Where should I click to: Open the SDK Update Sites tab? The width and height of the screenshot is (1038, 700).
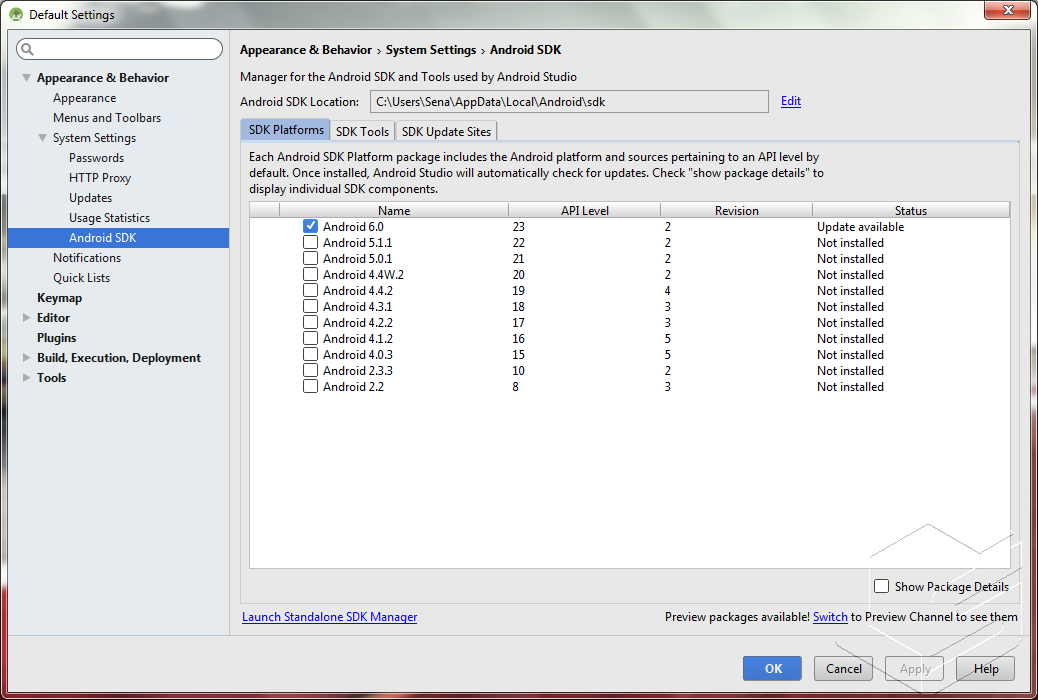click(x=446, y=131)
